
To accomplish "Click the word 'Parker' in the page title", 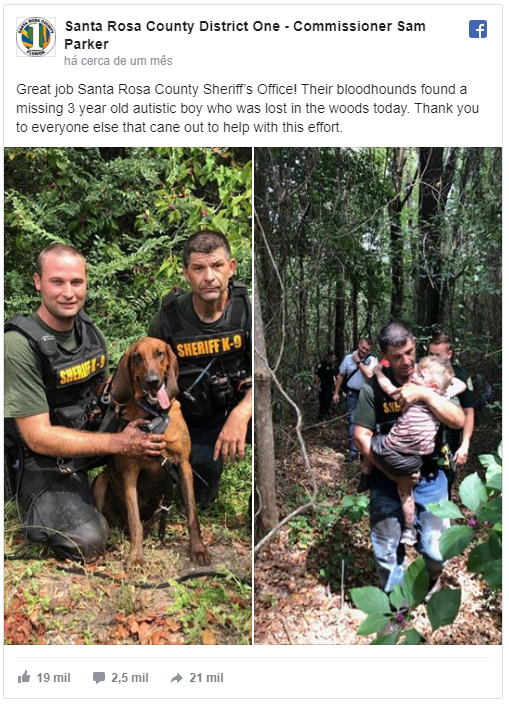I will point(87,45).
